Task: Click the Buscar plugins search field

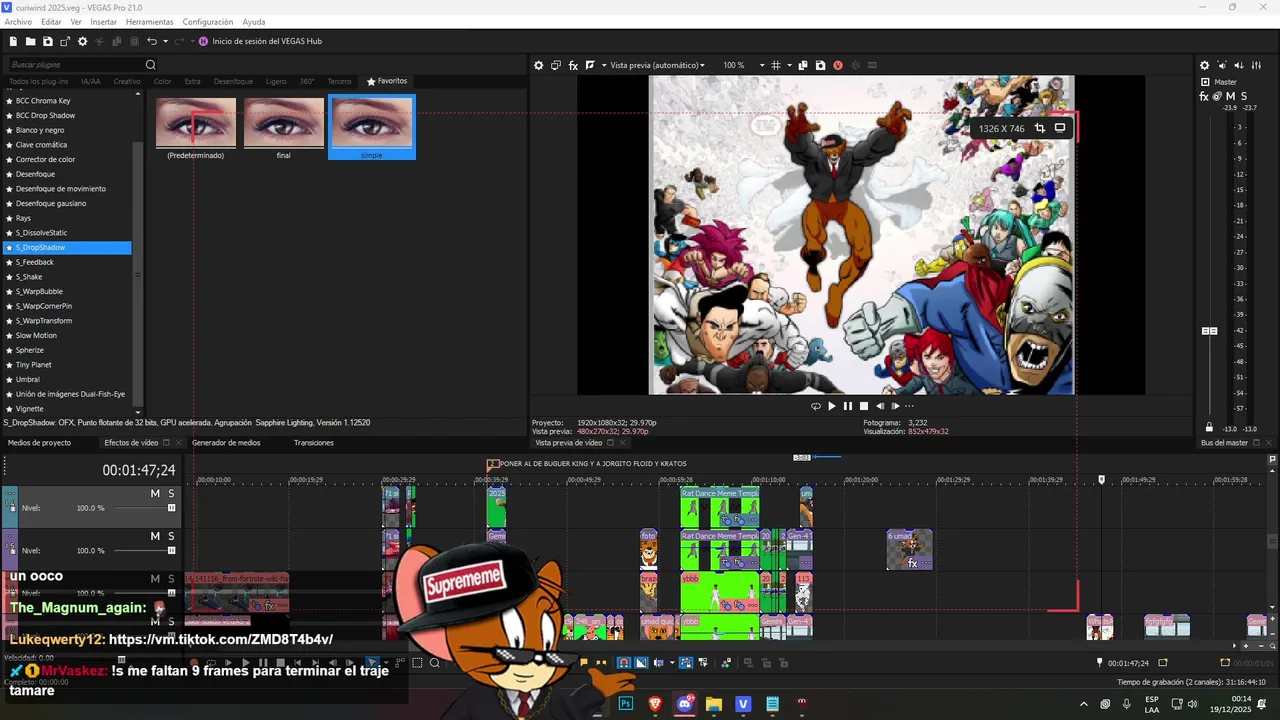Action: 75,65
